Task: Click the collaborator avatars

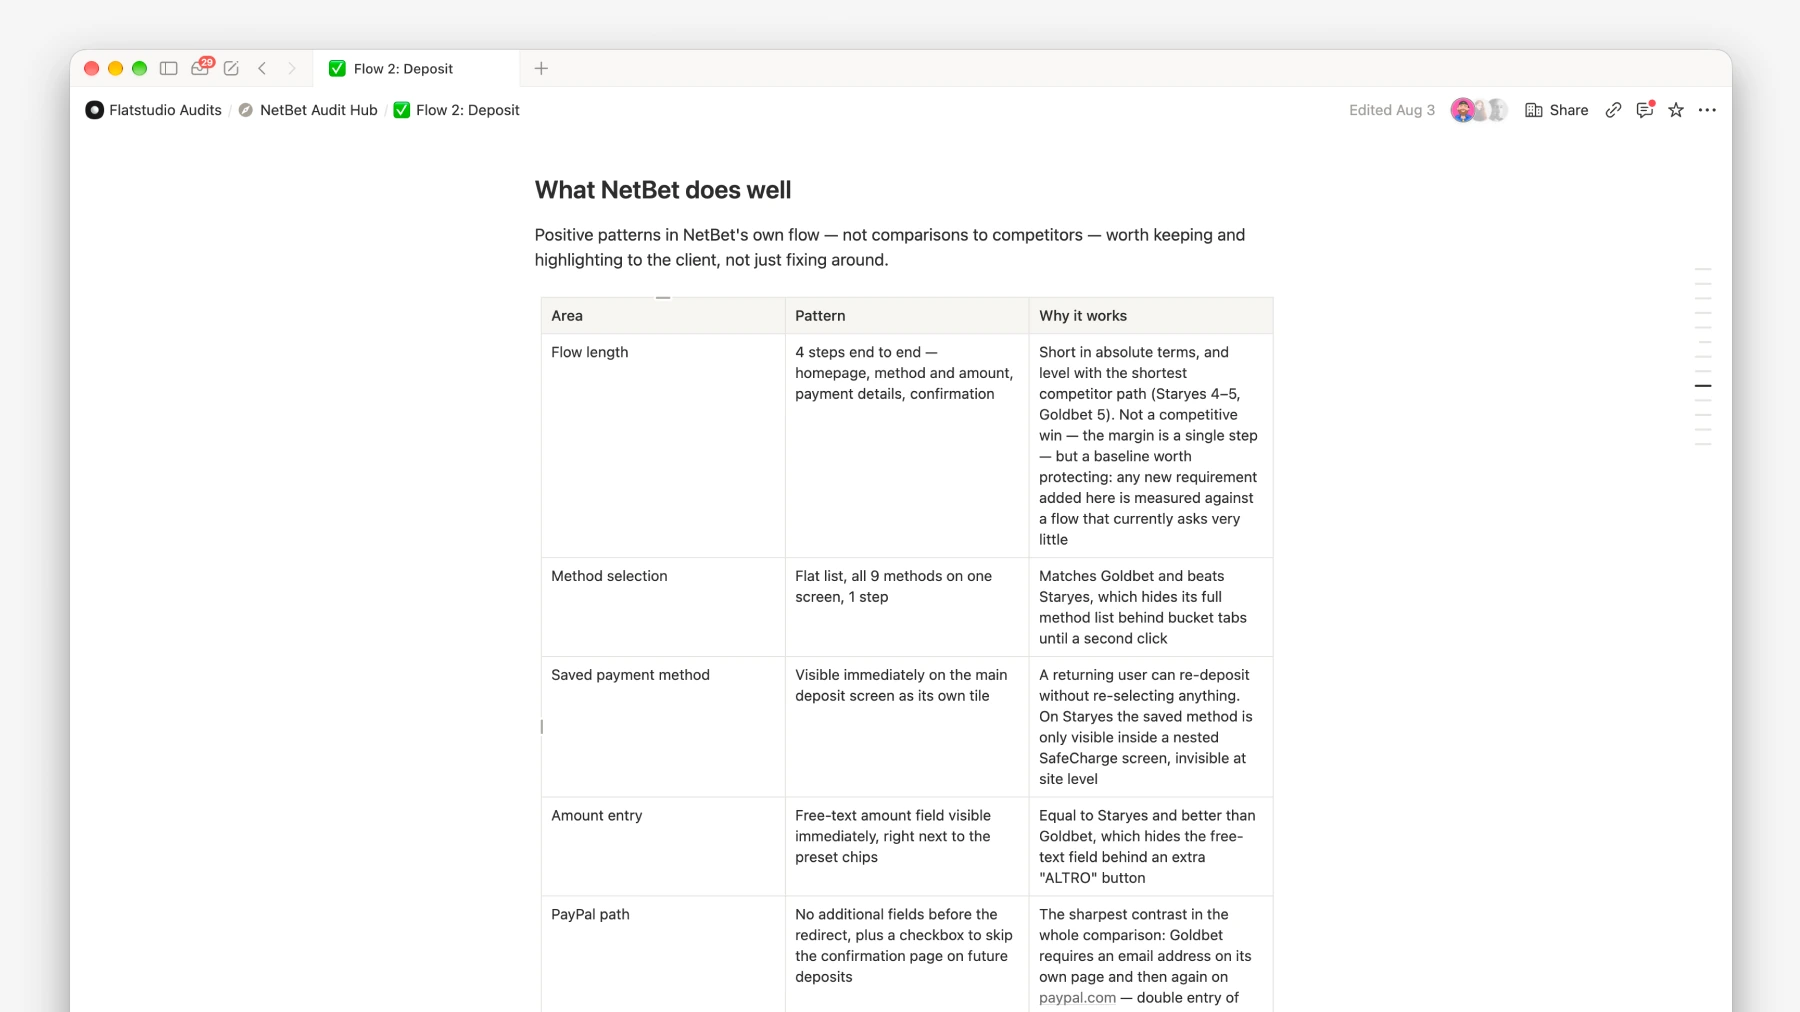Action: [1479, 110]
